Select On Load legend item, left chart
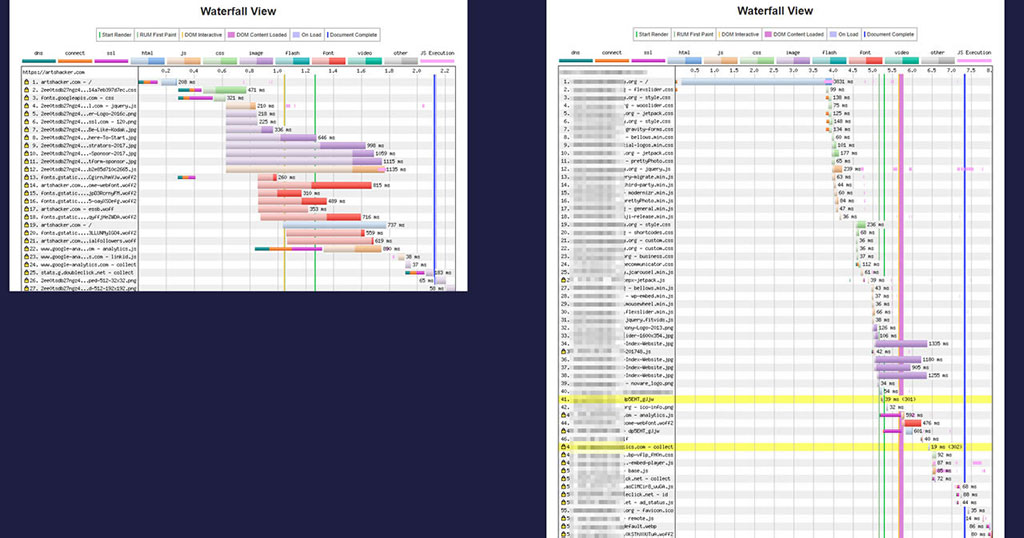1024x538 pixels. (x=307, y=35)
